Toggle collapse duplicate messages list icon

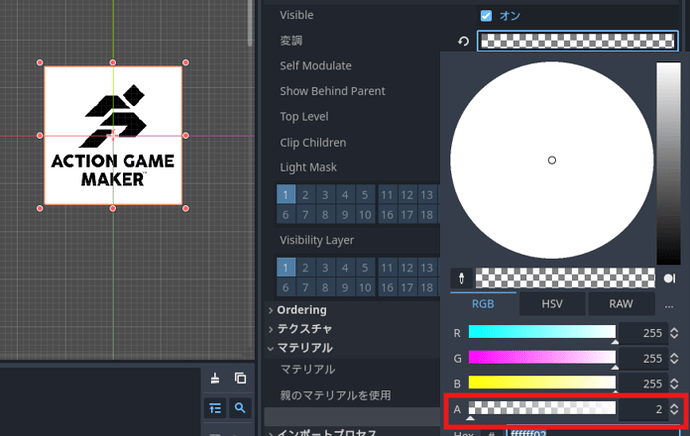point(215,408)
